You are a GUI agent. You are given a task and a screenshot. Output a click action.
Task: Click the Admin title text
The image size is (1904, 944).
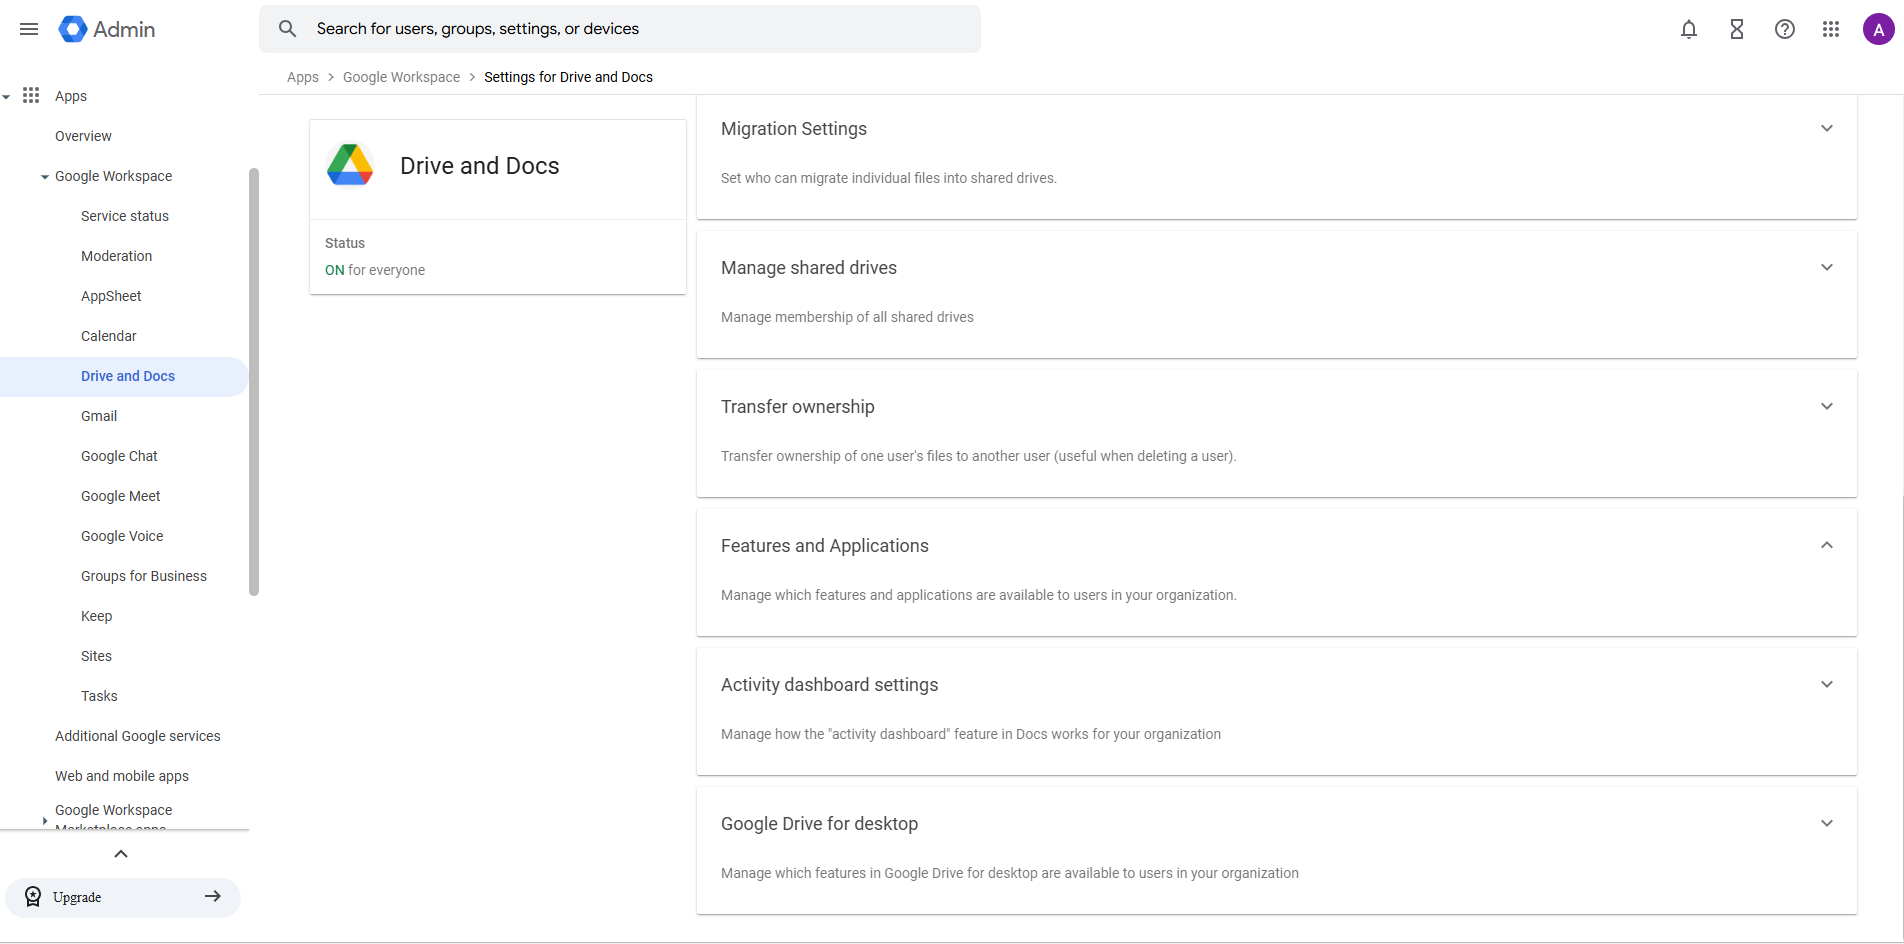(124, 30)
